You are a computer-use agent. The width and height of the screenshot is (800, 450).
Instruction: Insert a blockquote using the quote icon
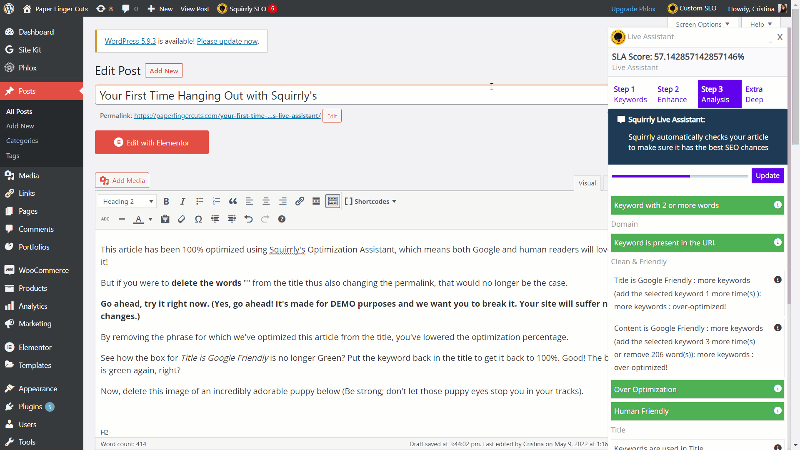point(232,201)
